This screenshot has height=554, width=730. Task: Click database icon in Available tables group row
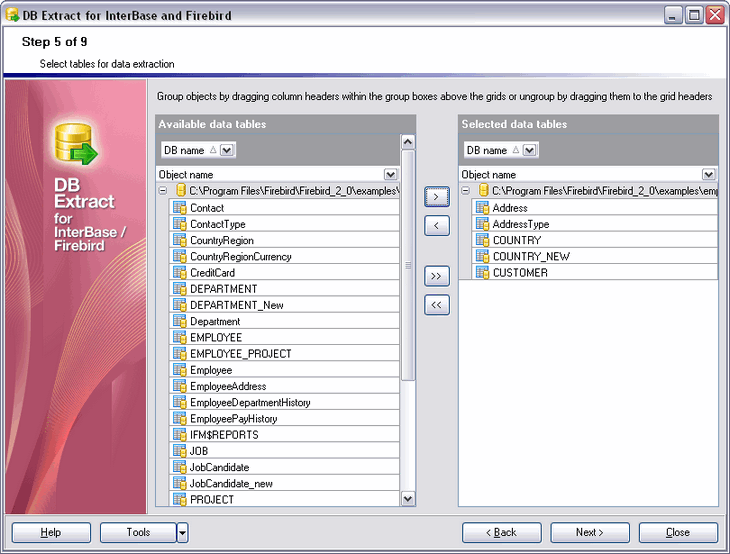[181, 190]
